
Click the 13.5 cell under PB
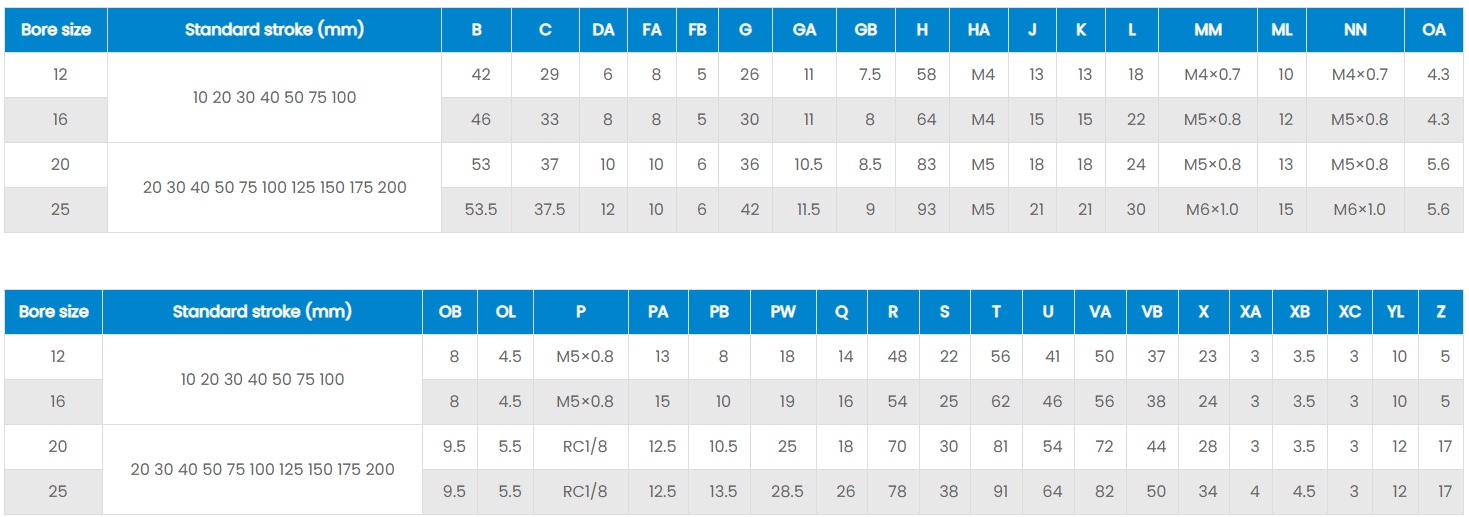(723, 492)
